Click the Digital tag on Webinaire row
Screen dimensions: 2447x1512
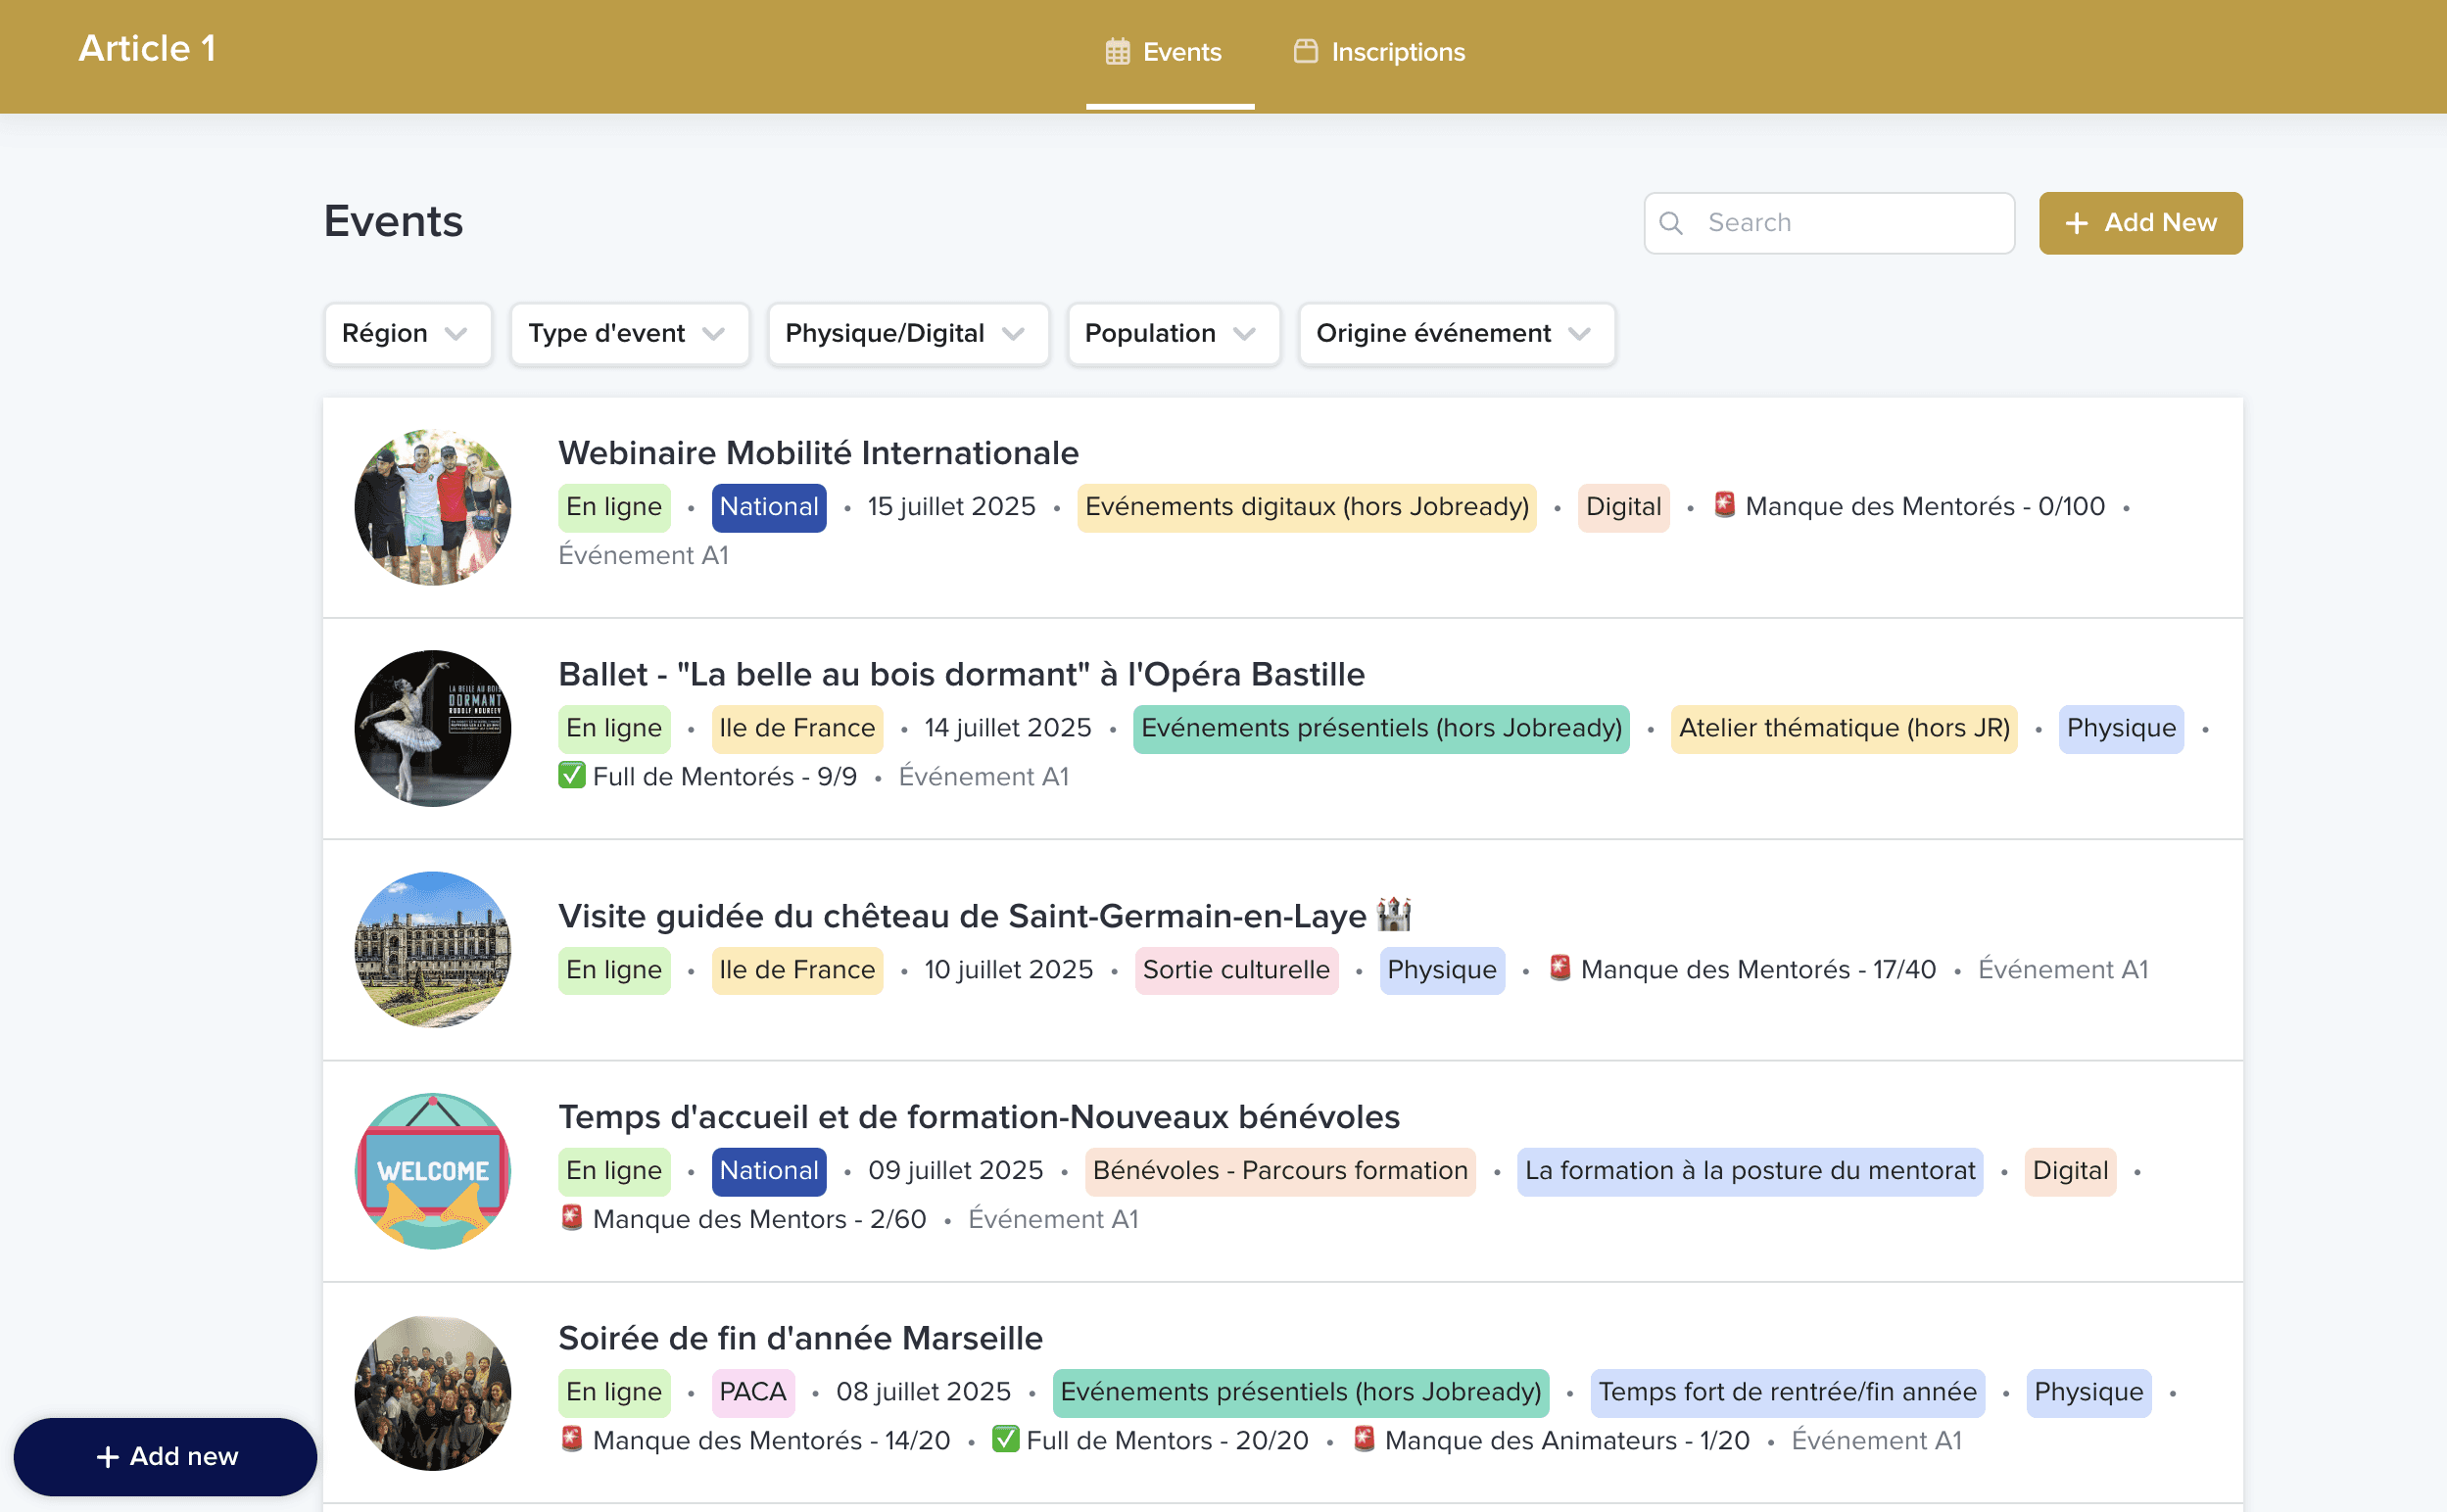coord(1623,507)
